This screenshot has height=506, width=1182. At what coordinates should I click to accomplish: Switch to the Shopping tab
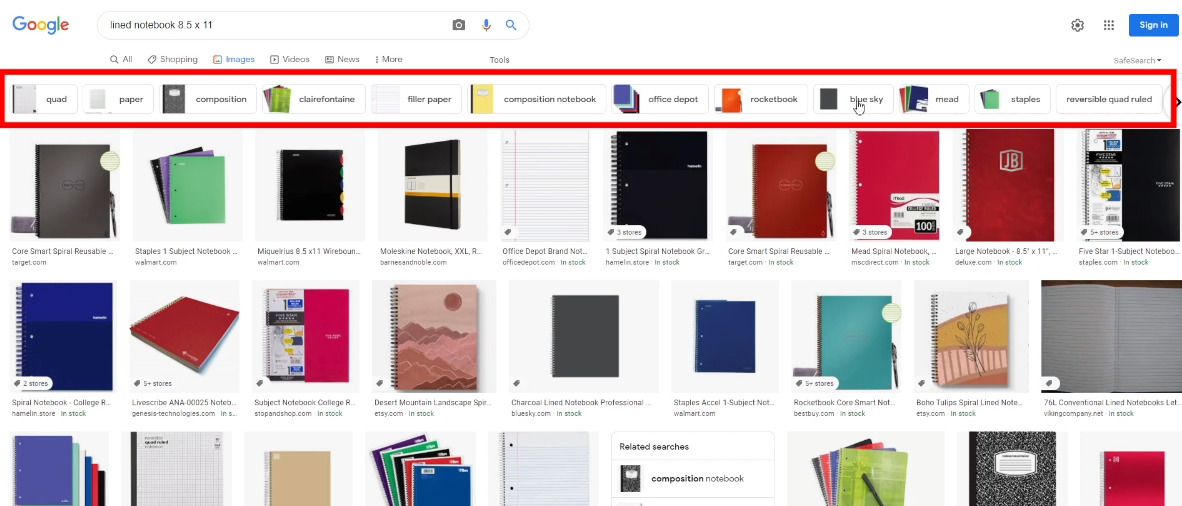click(x=173, y=59)
